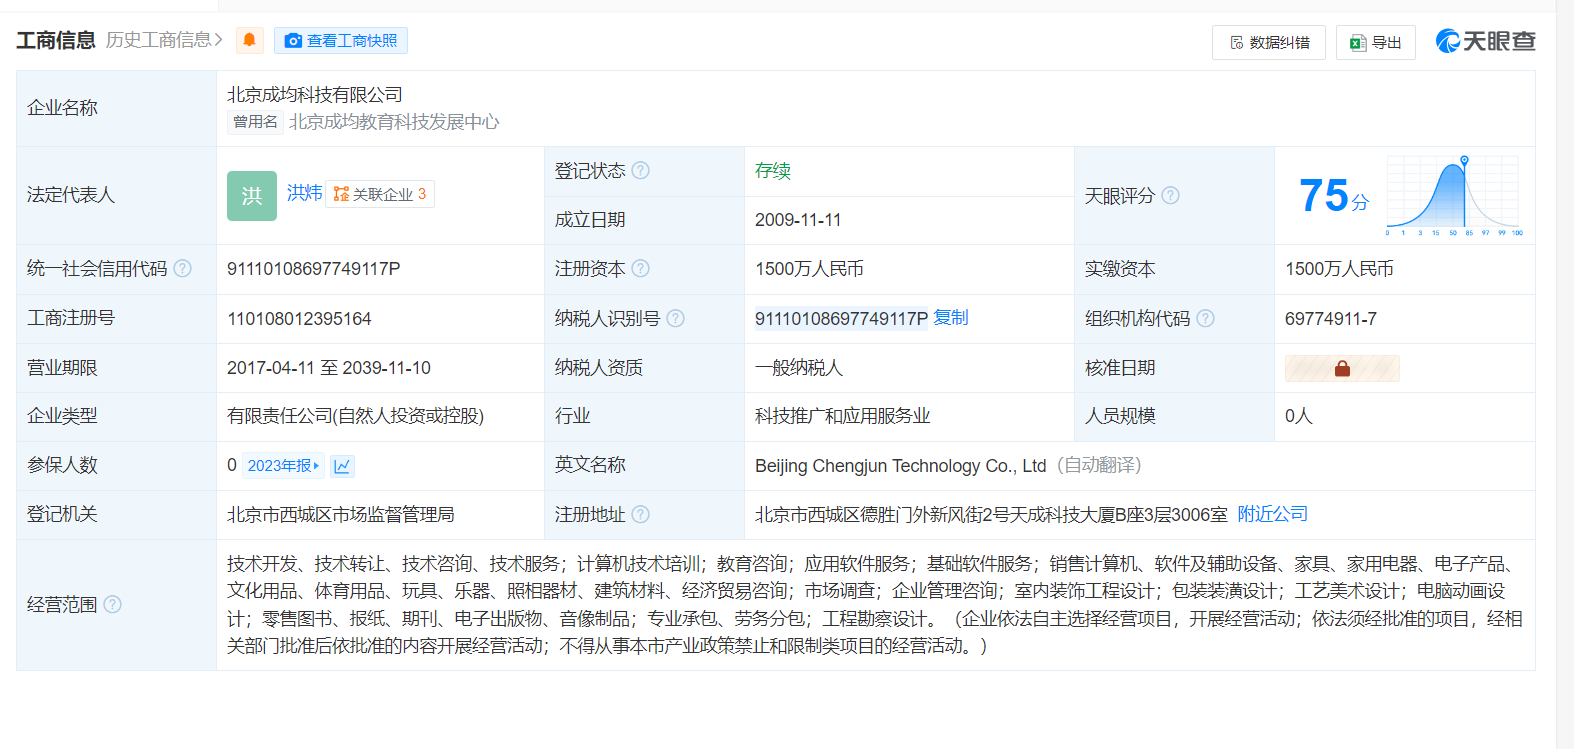
Task: Click the green 洪 avatar
Action: tap(252, 196)
